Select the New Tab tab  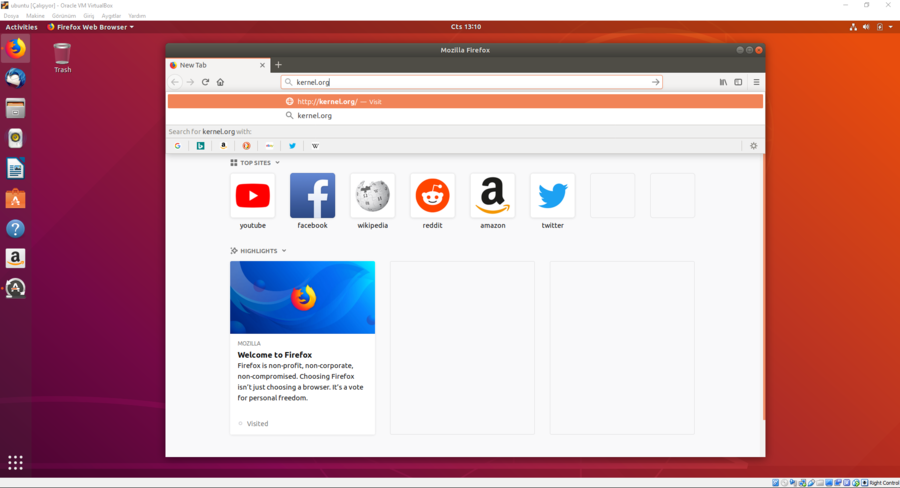(215, 65)
